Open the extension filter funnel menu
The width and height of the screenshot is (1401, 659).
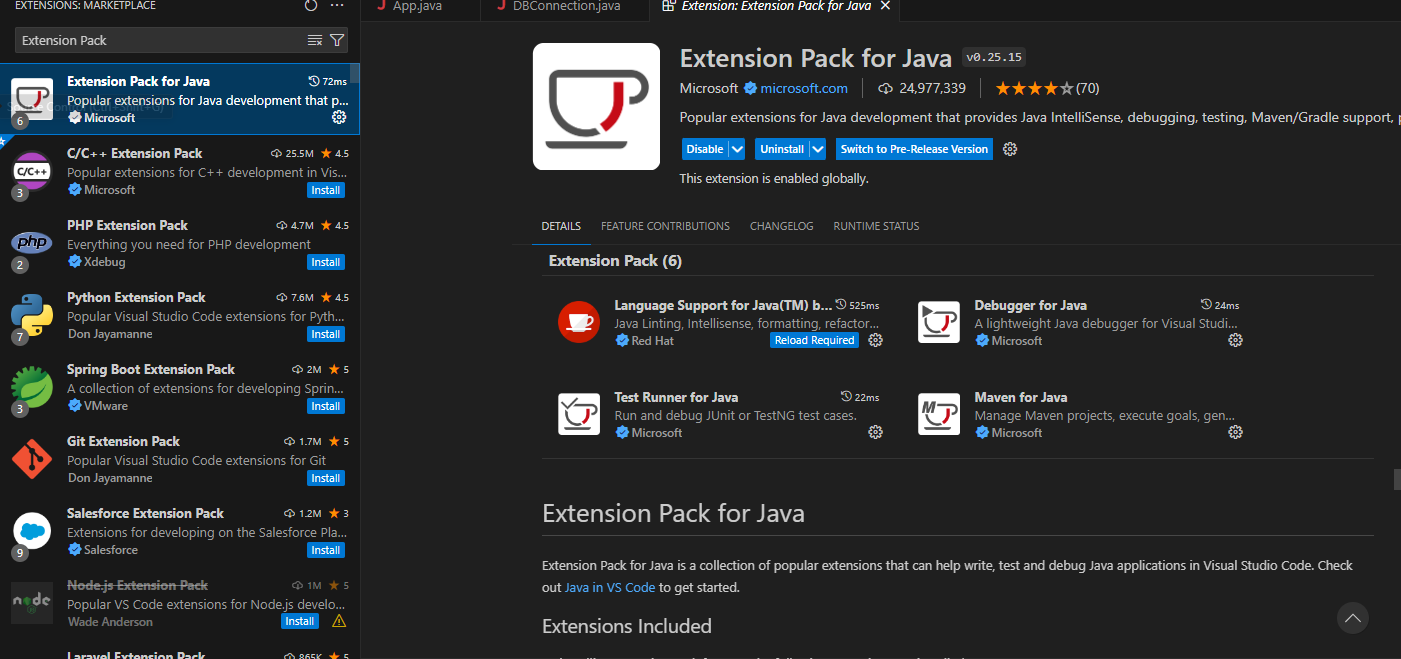(x=337, y=40)
